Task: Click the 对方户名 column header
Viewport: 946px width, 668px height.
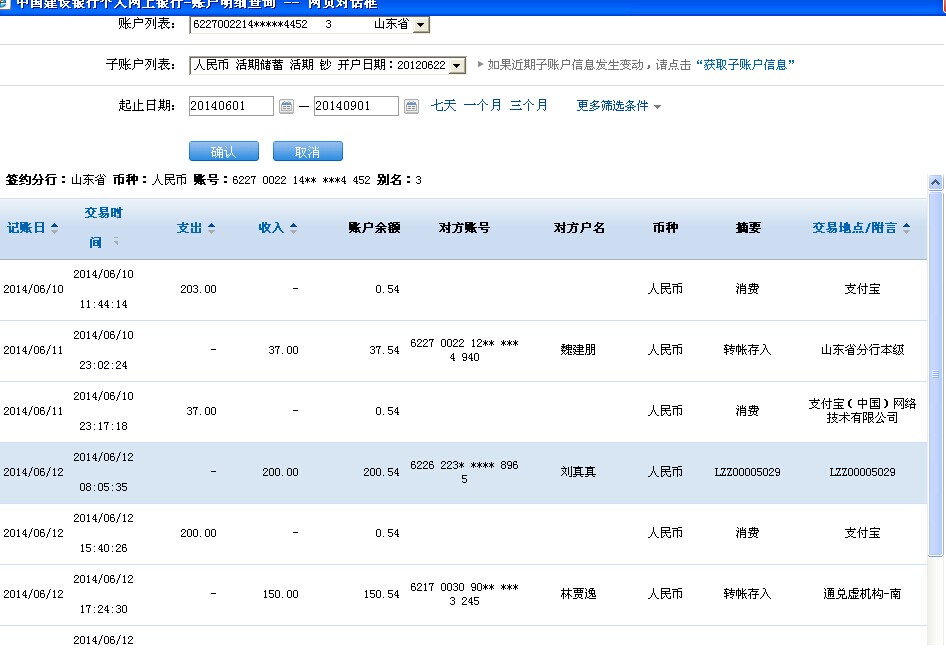Action: [x=579, y=227]
